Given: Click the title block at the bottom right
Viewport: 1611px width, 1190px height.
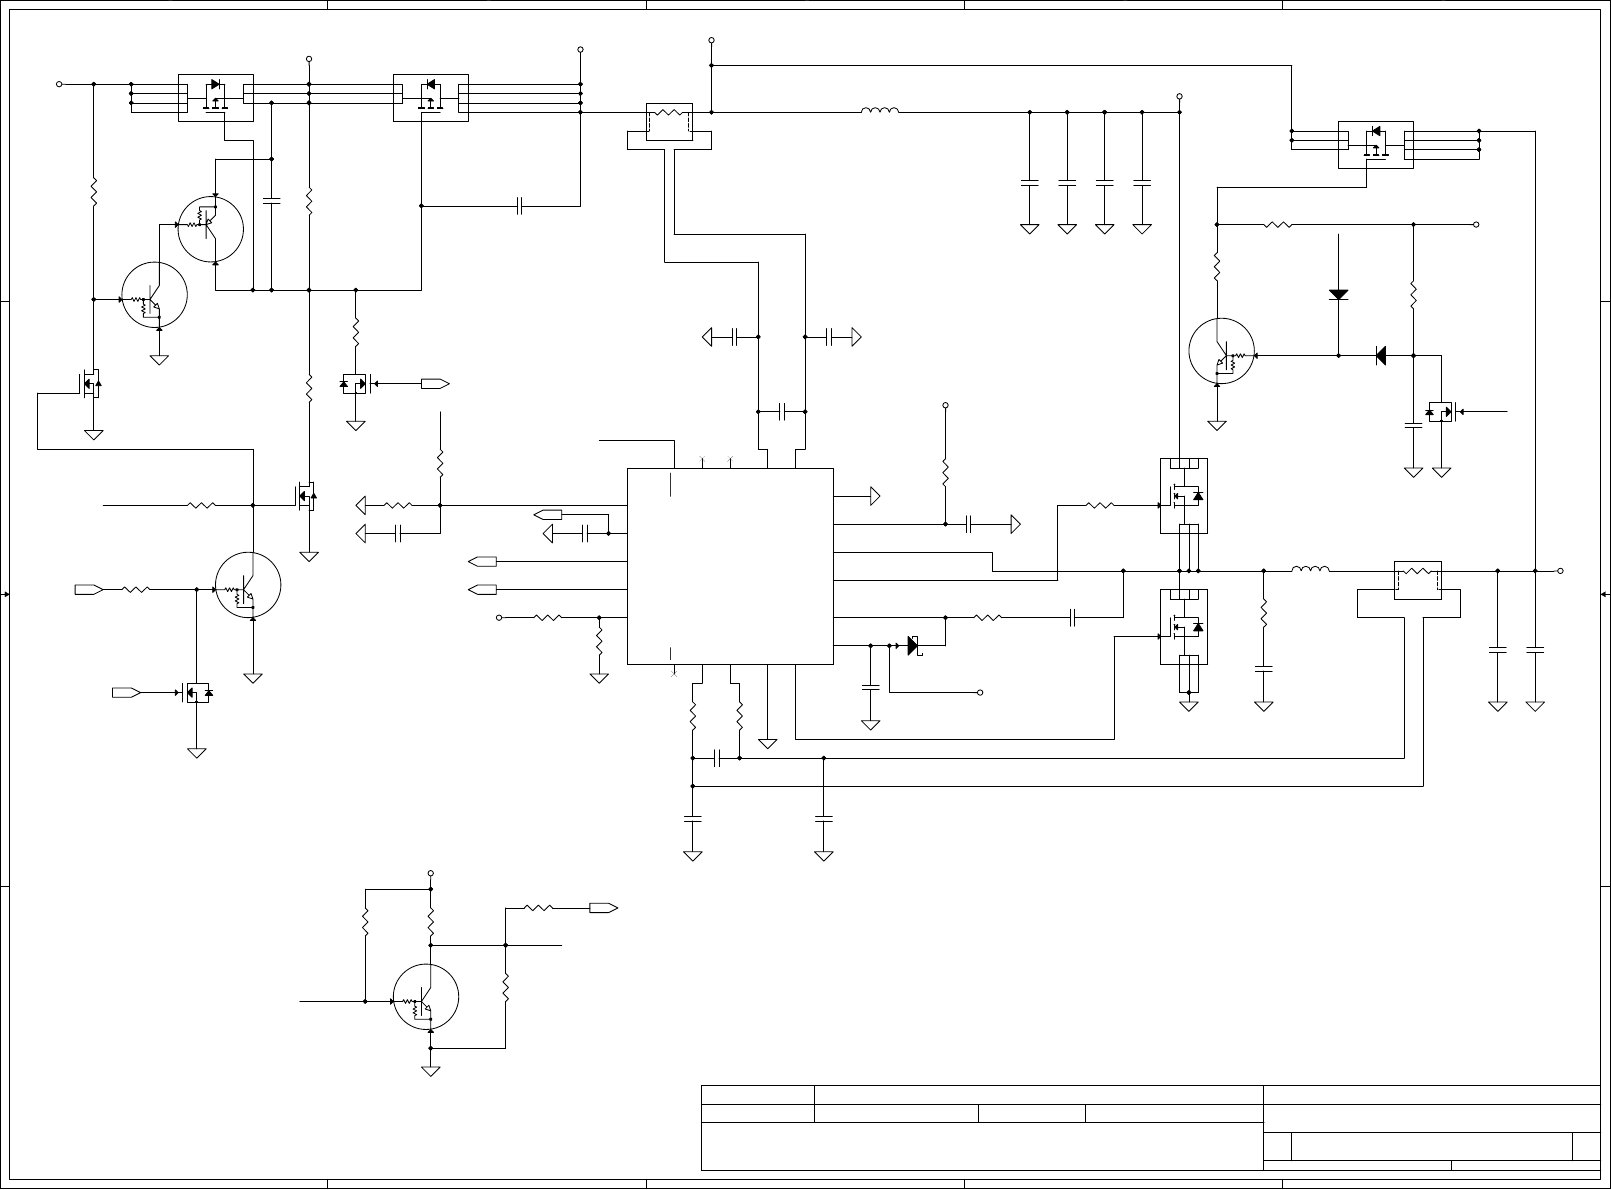Looking at the screenshot, I should click(1151, 1127).
